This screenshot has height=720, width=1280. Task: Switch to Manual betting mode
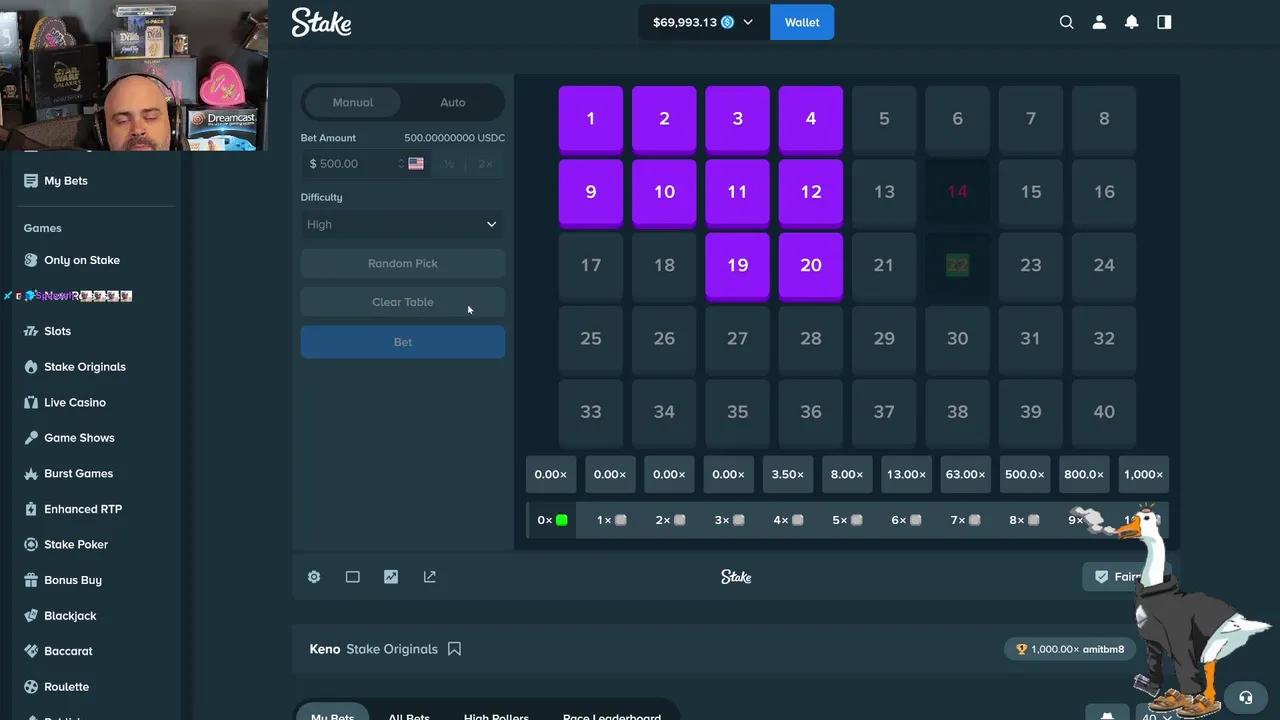coord(353,102)
